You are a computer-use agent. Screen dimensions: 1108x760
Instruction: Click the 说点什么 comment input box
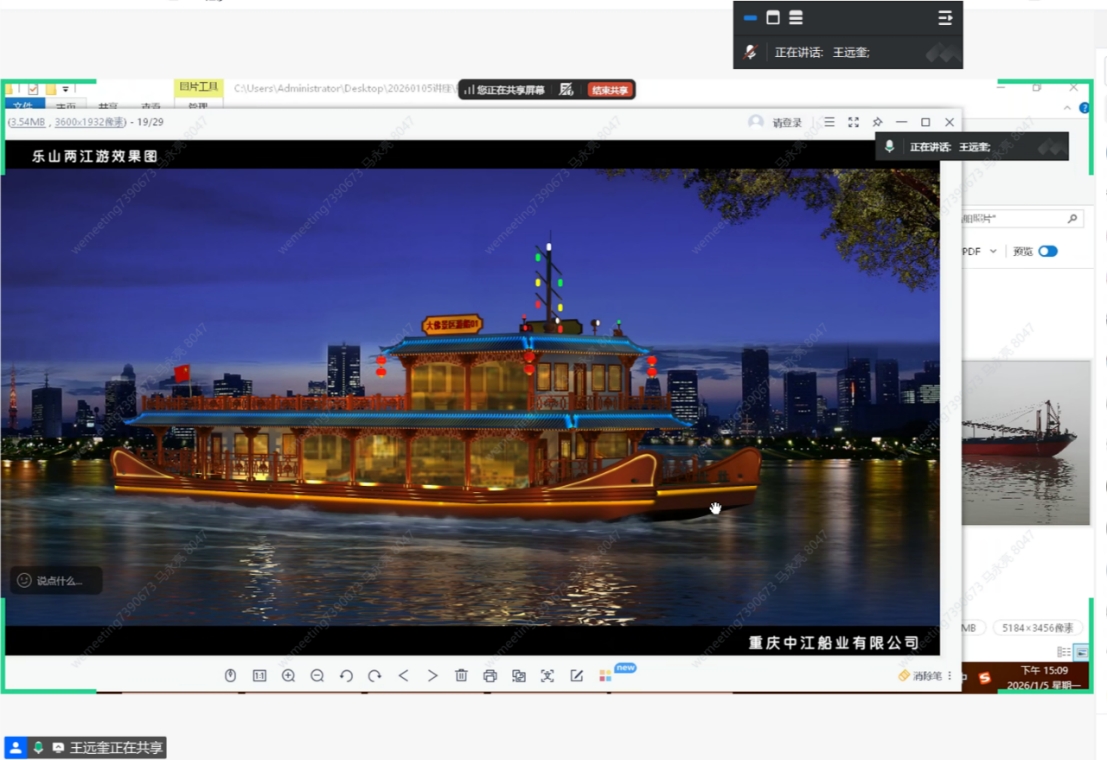(58, 580)
